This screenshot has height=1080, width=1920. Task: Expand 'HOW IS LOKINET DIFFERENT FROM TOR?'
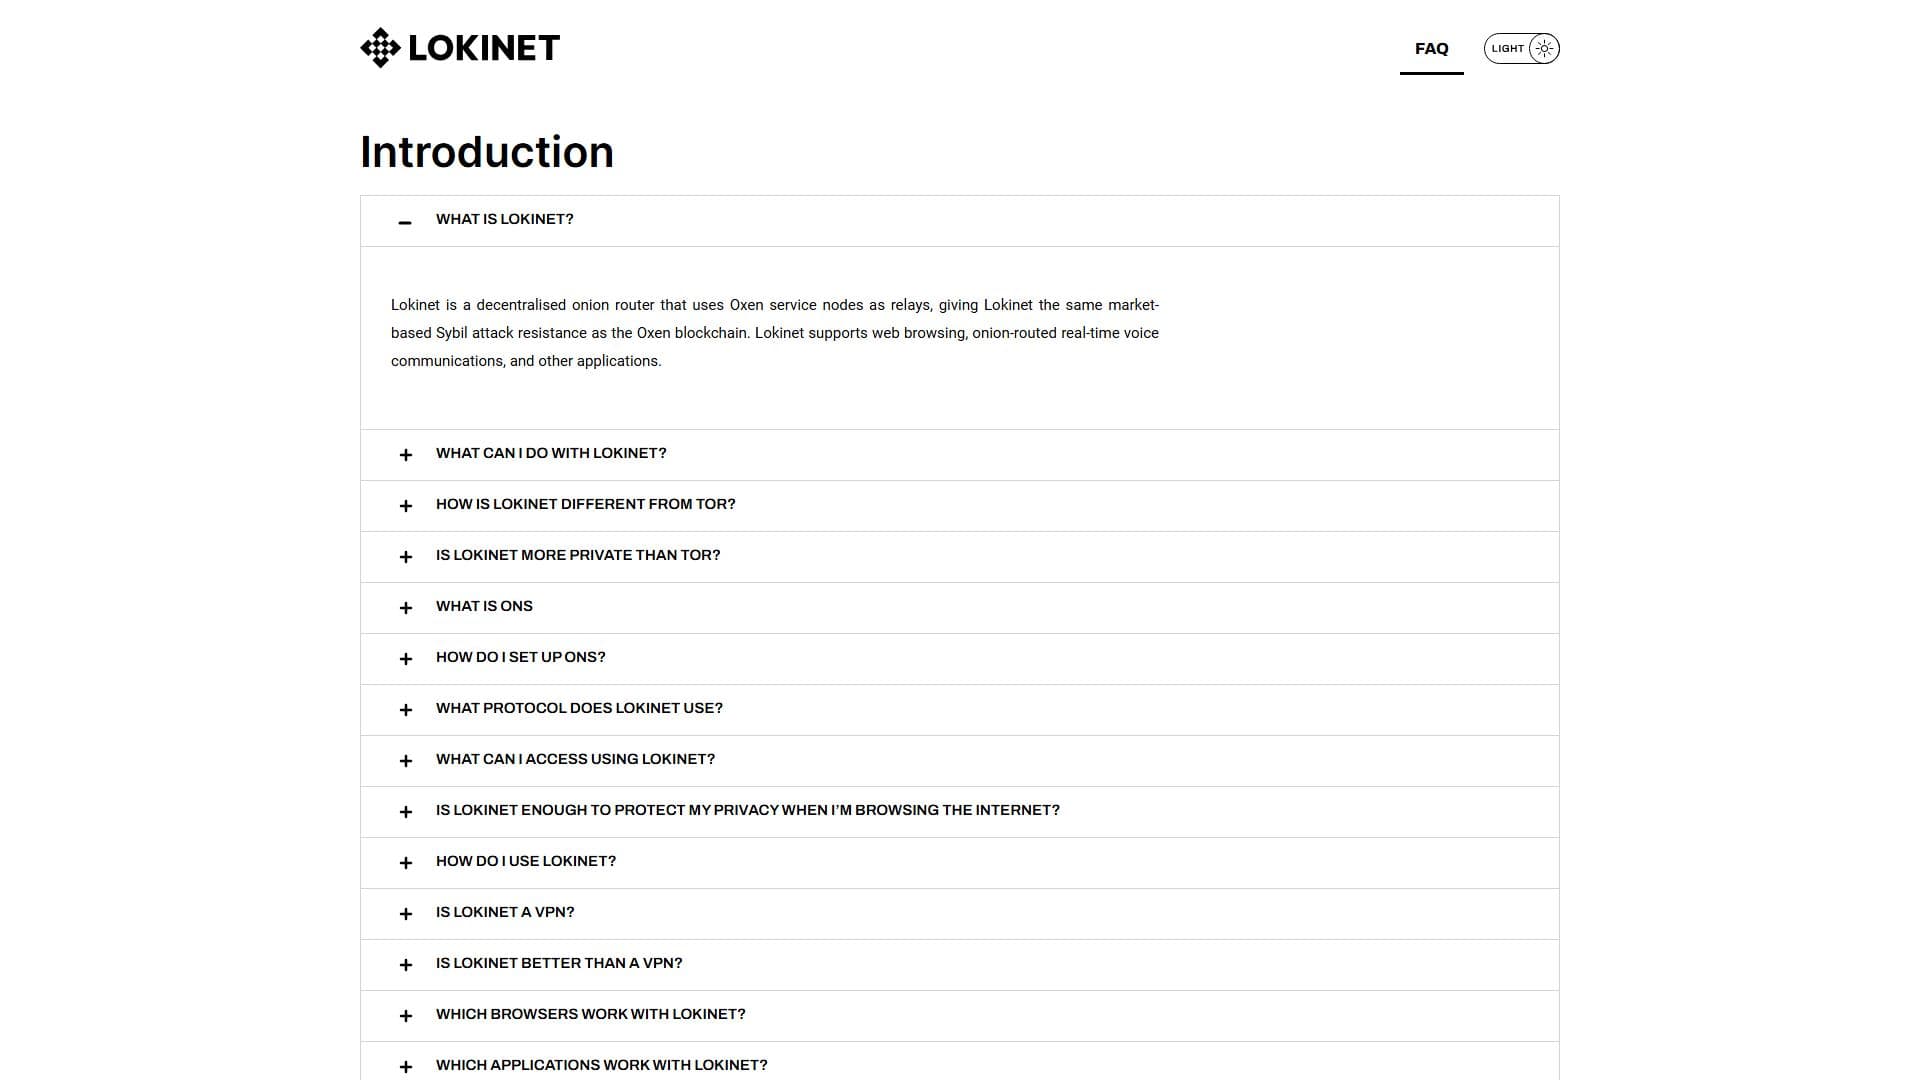959,506
